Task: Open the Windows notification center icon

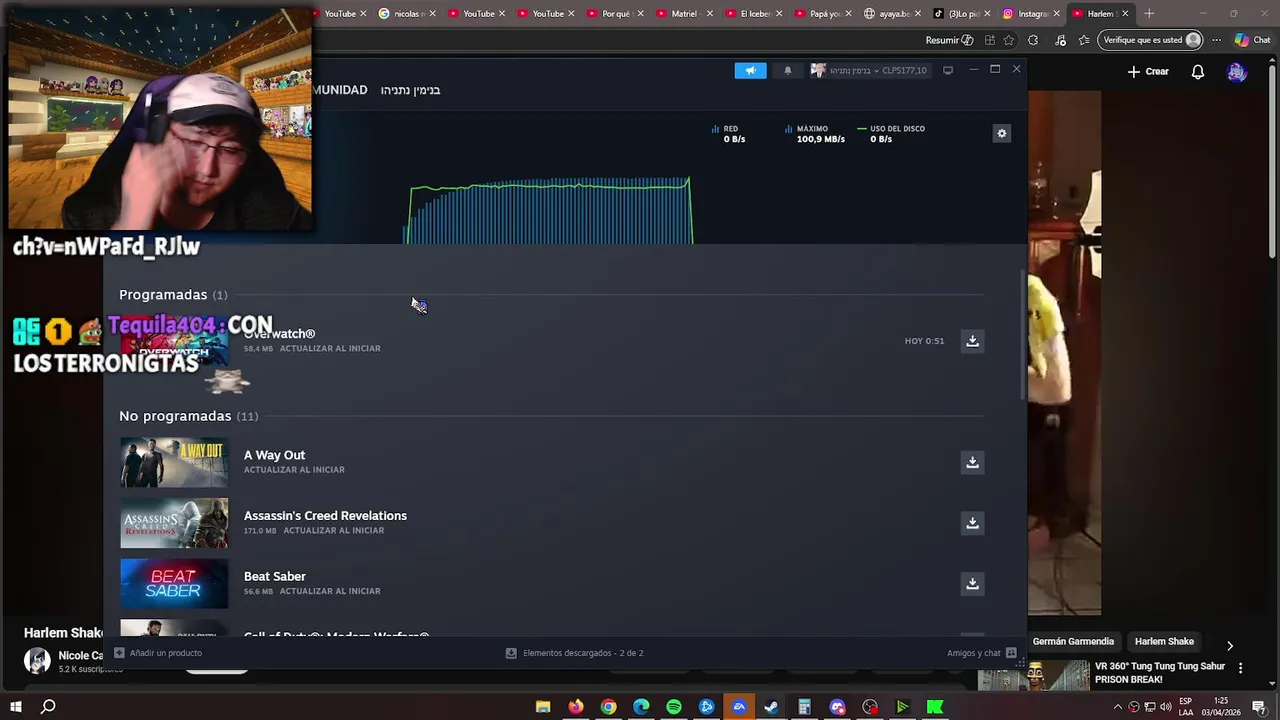Action: point(1260,707)
